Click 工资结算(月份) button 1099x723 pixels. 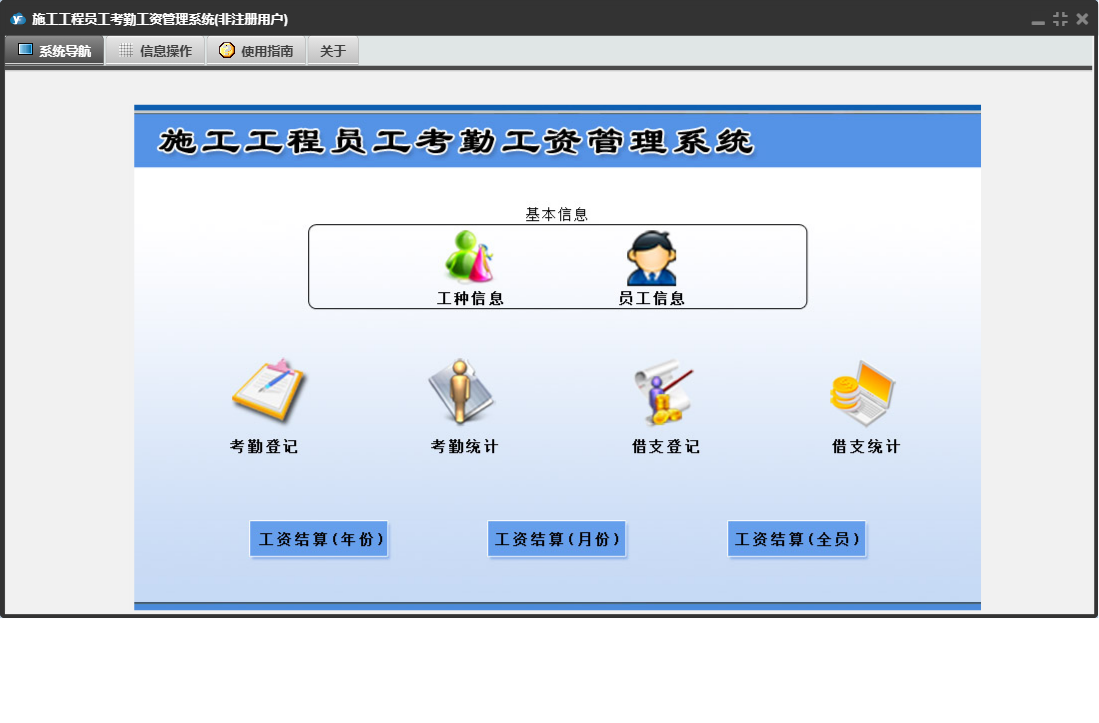point(557,539)
